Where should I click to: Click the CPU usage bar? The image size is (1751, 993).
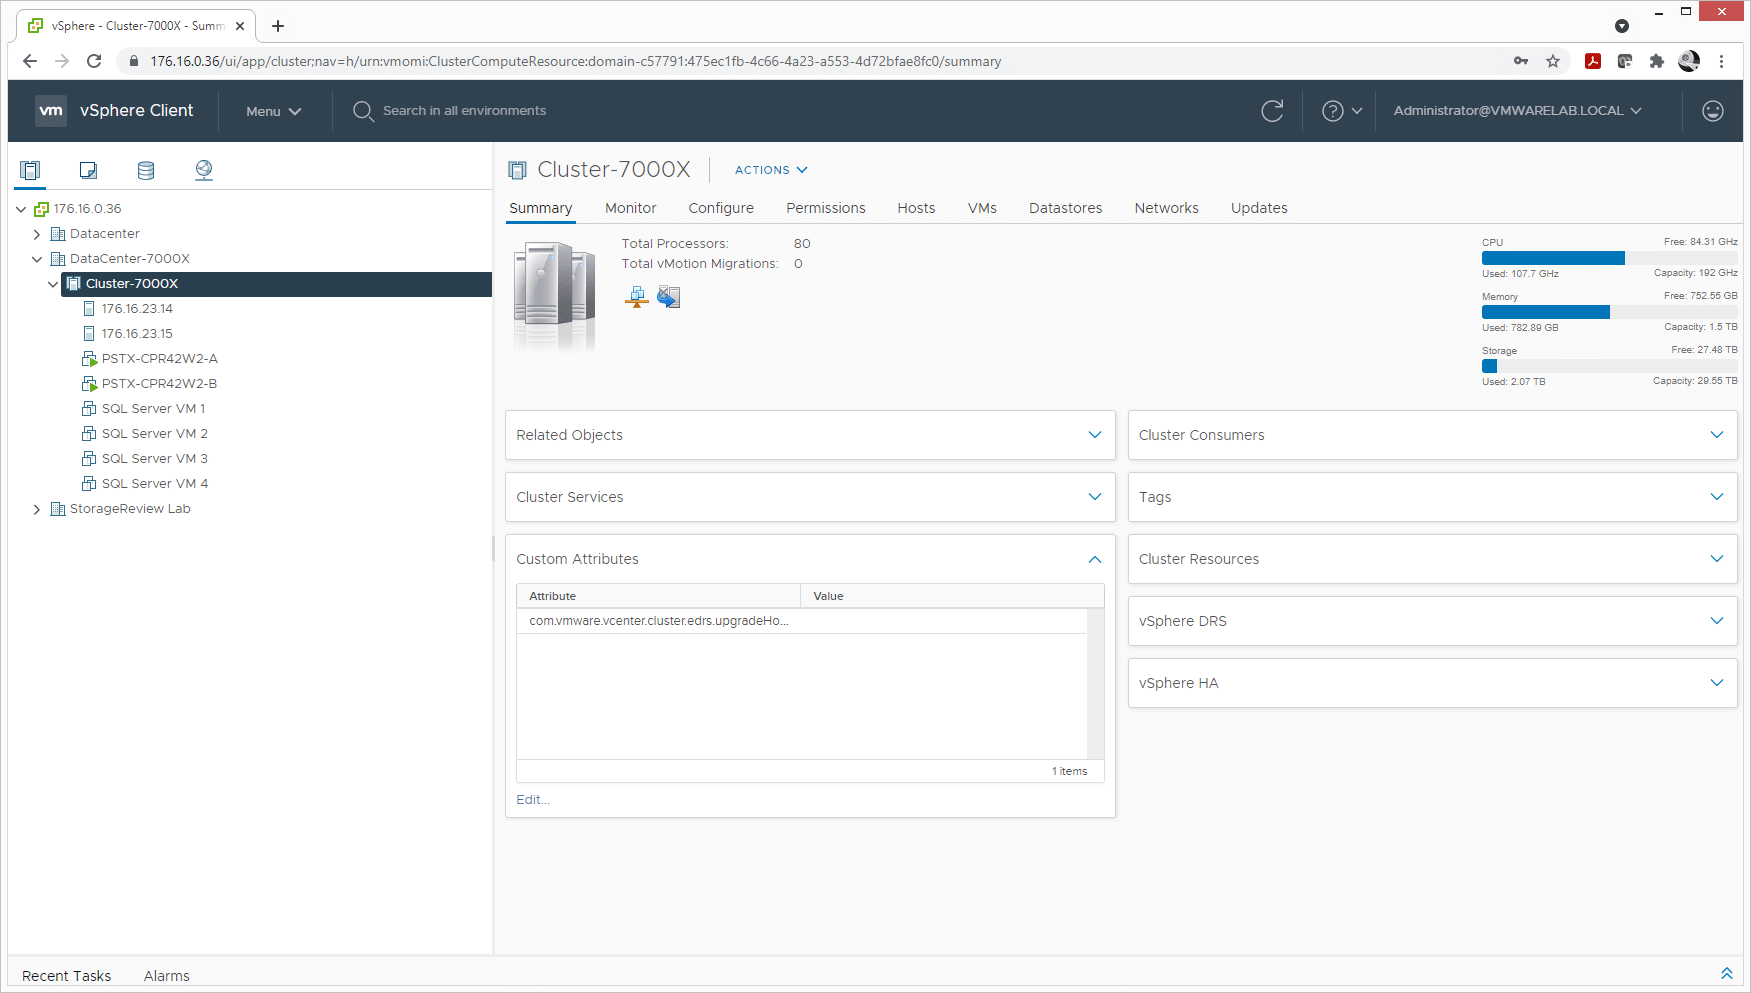(x=1609, y=258)
